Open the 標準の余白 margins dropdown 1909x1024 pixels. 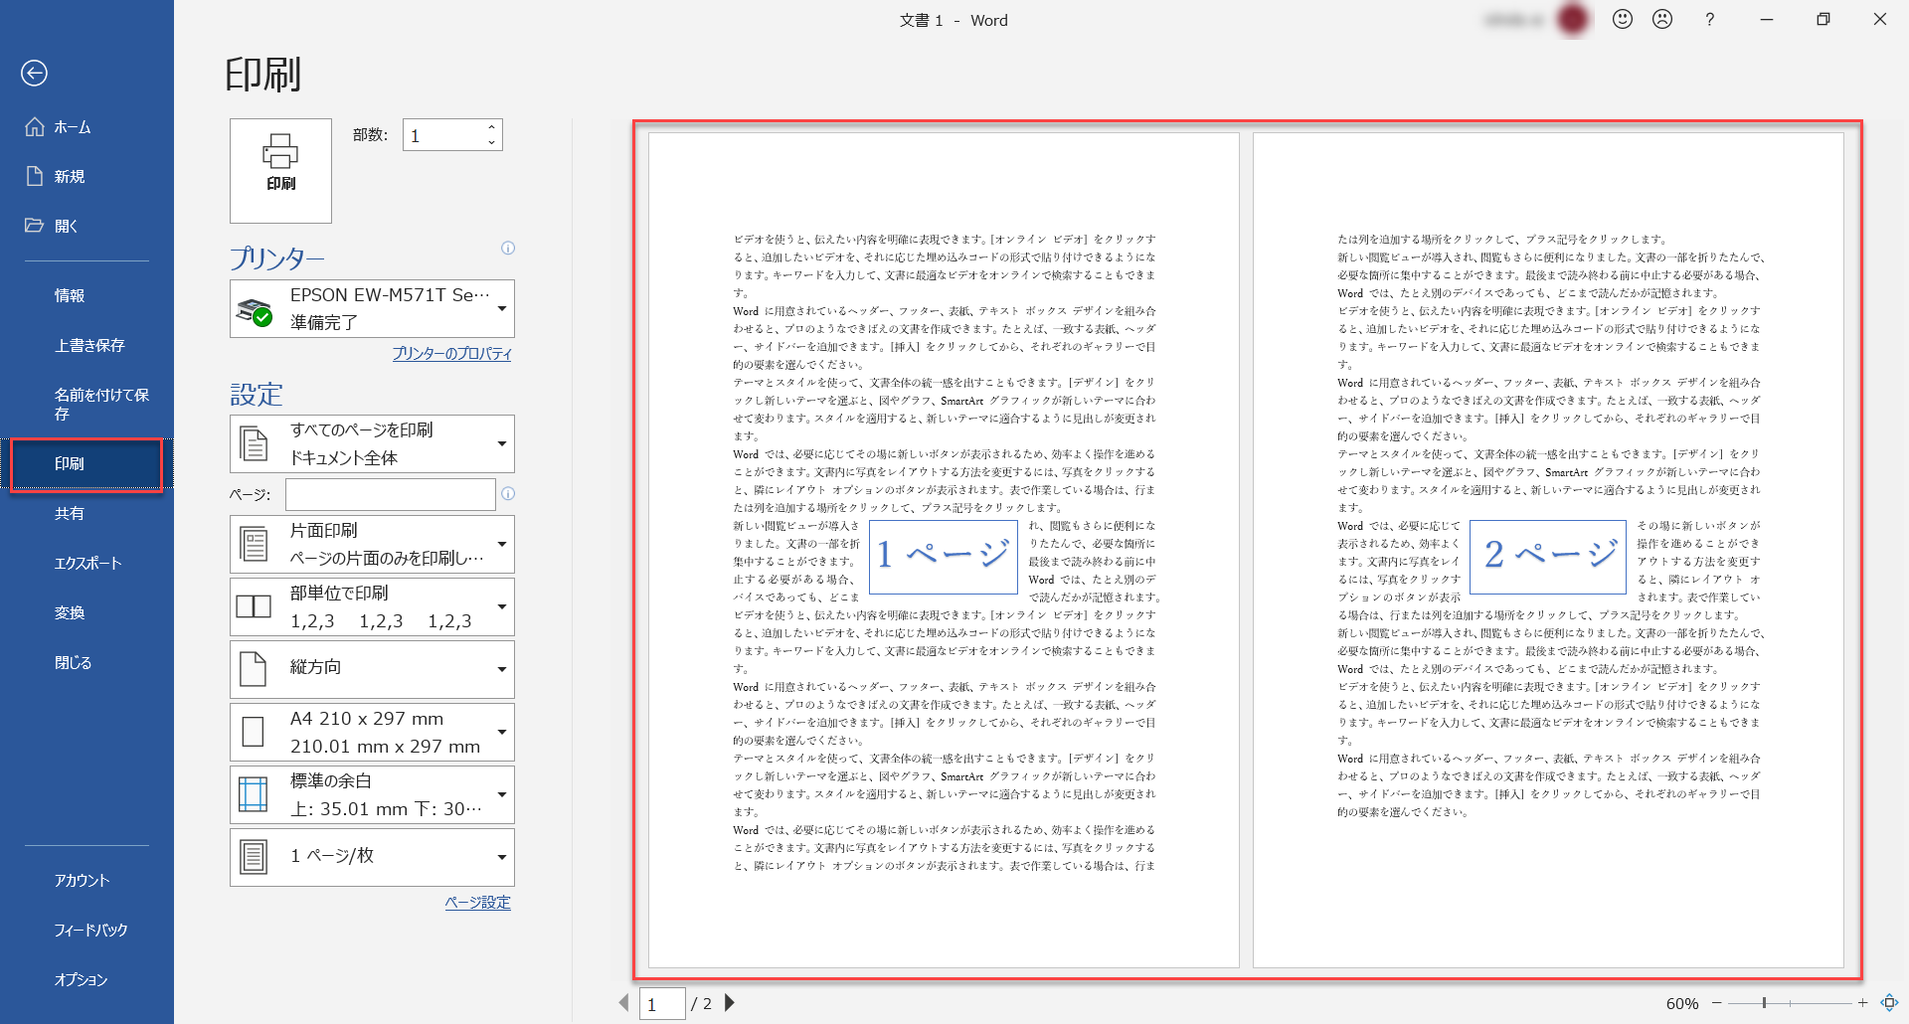(x=372, y=795)
